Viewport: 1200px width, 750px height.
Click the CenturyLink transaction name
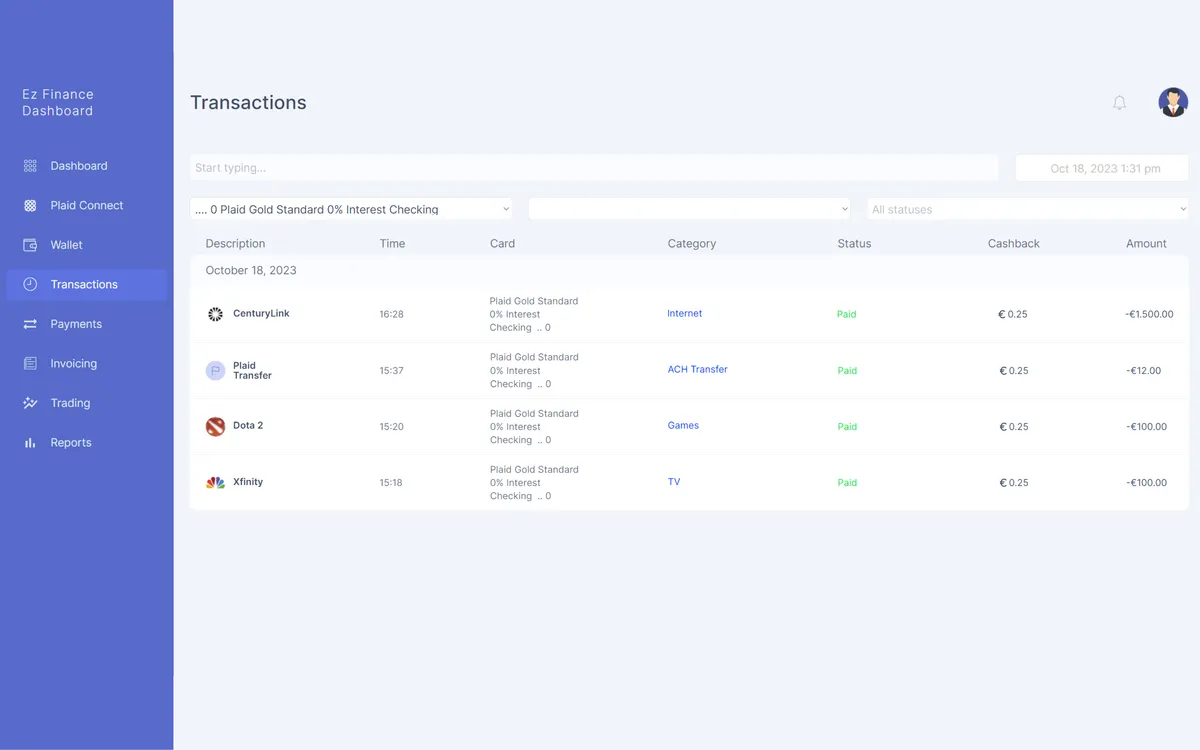(261, 313)
